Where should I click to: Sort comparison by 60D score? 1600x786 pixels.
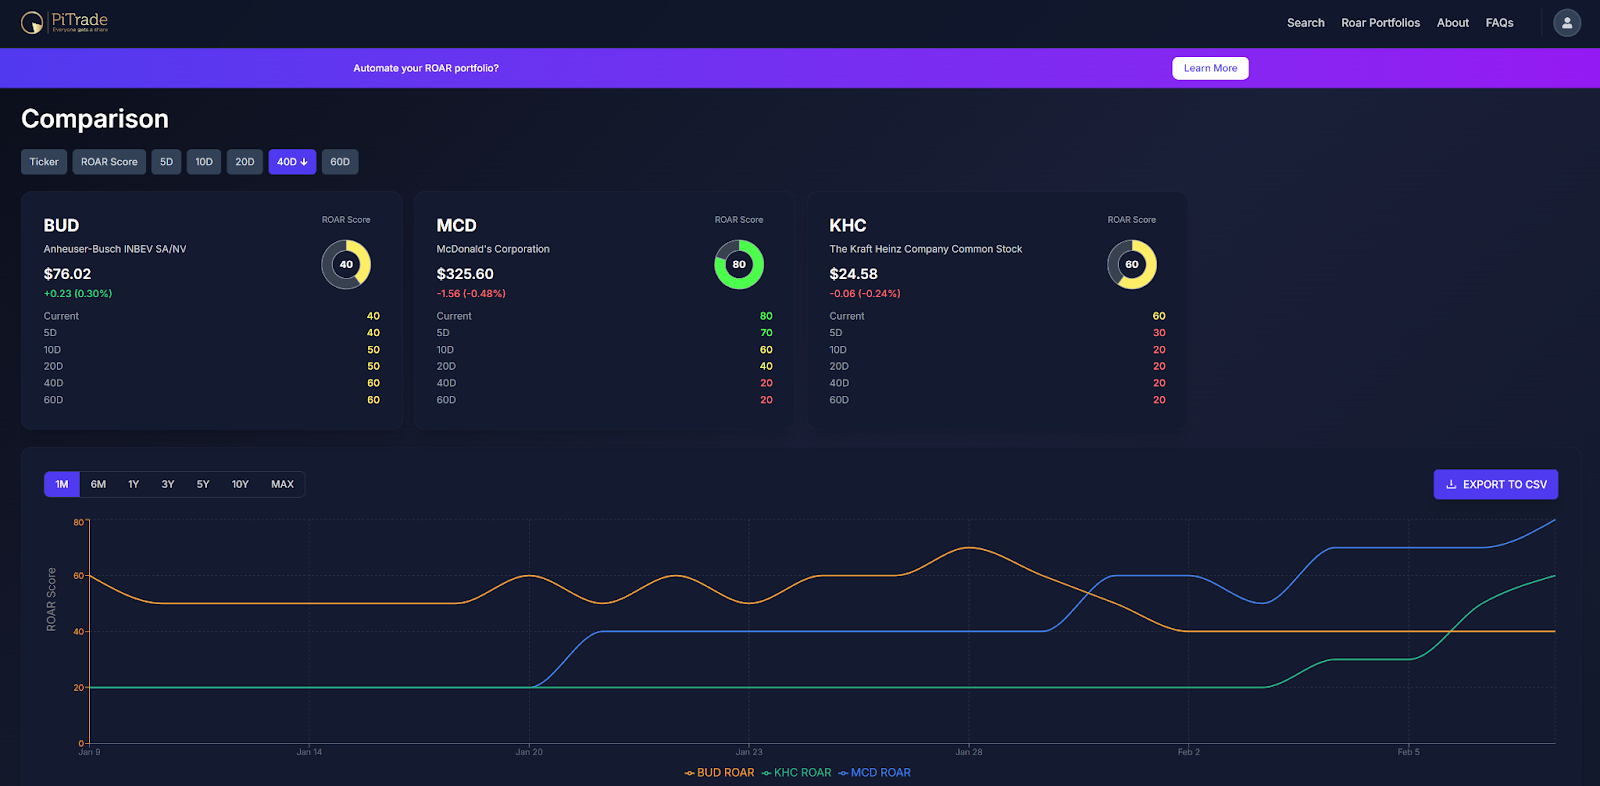click(340, 162)
